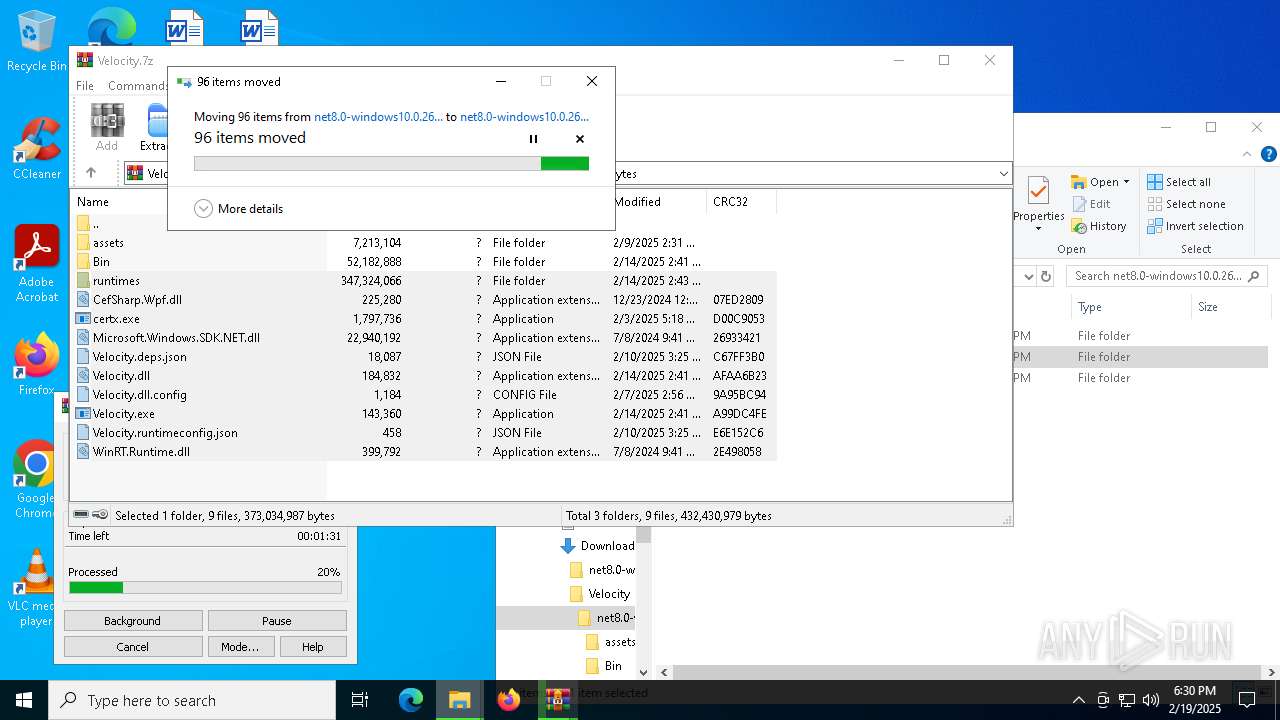The image size is (1280, 720).
Task: Sort Explorer list by Type column
Action: pyautogui.click(x=1090, y=307)
